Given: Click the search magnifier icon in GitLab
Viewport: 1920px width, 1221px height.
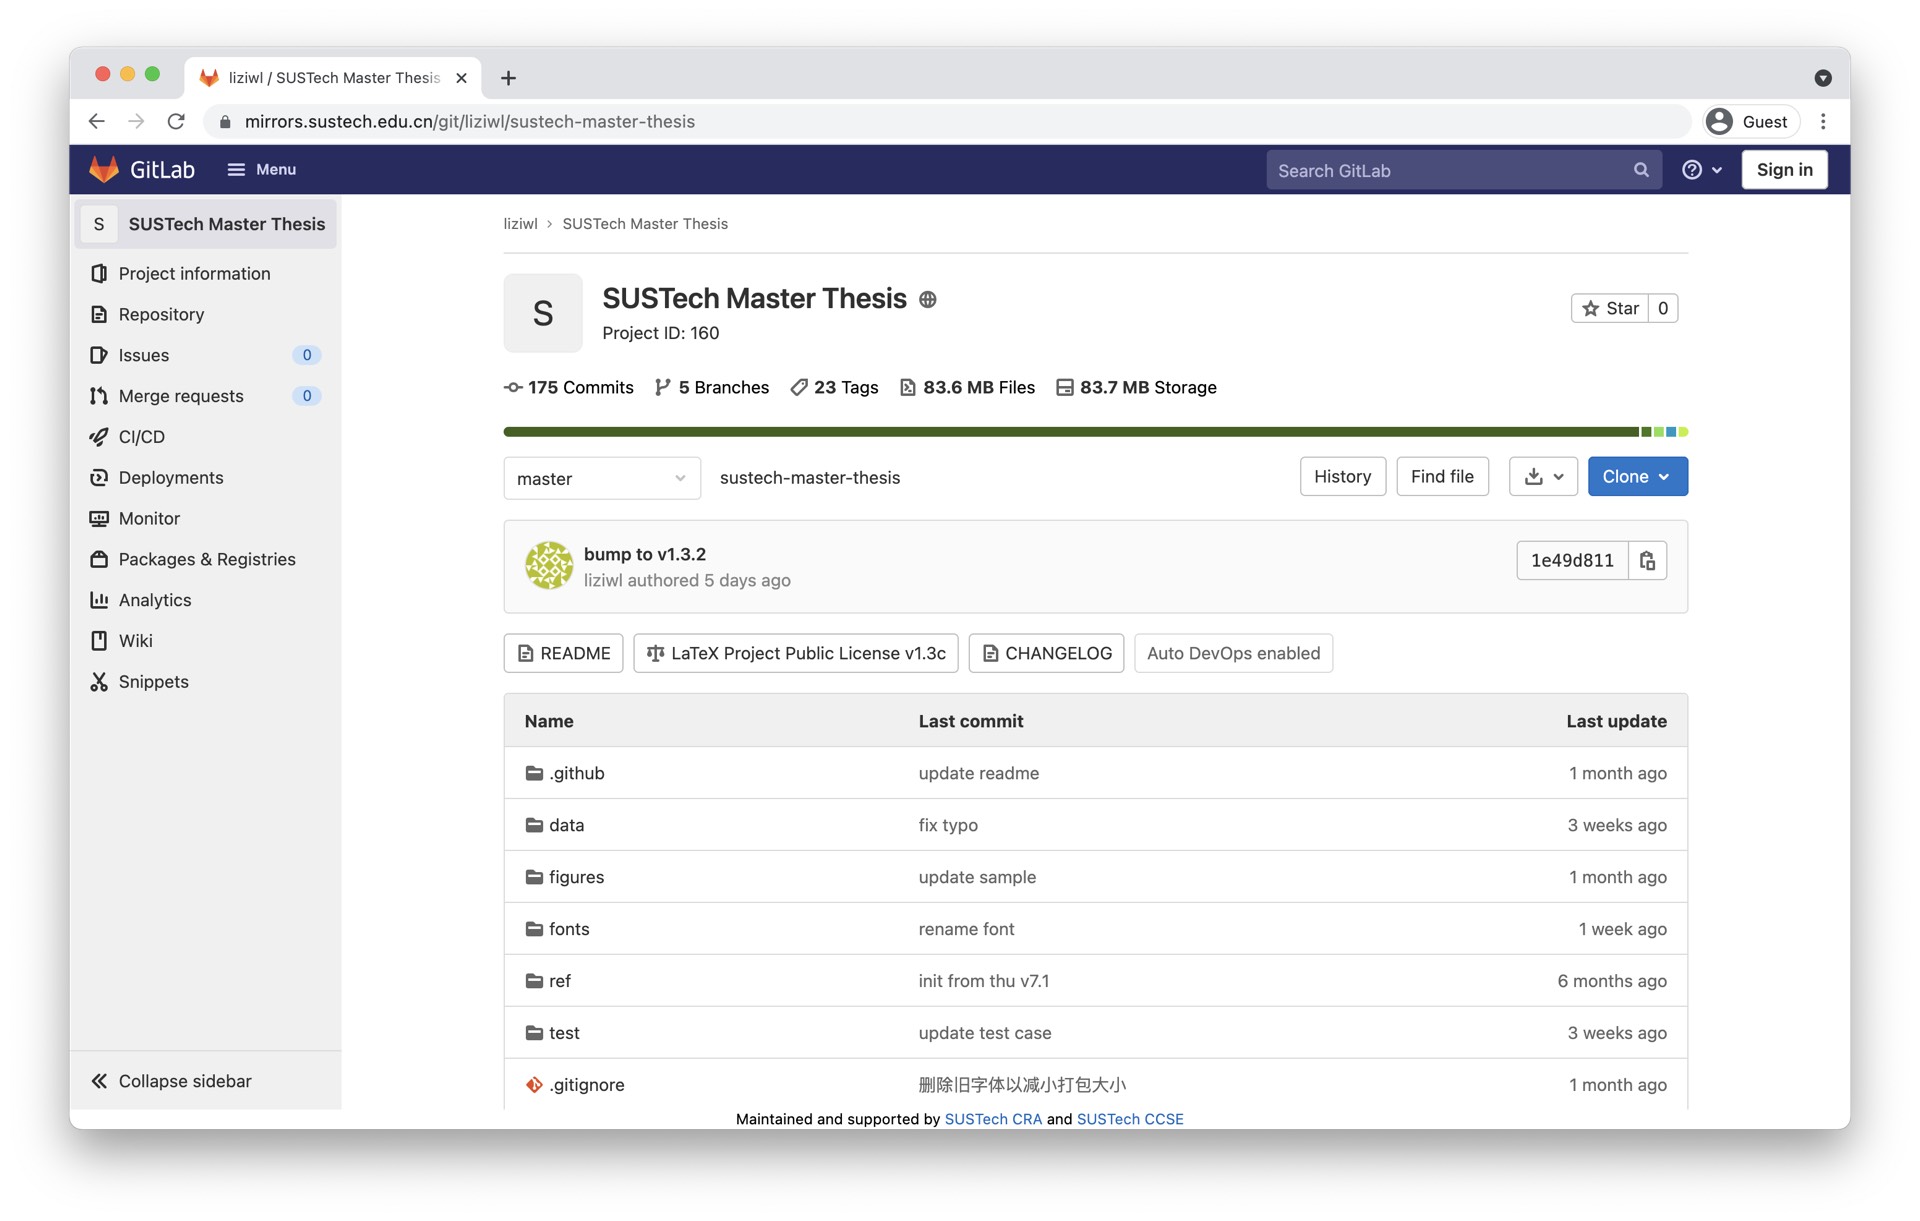Looking at the screenshot, I should click(1641, 170).
